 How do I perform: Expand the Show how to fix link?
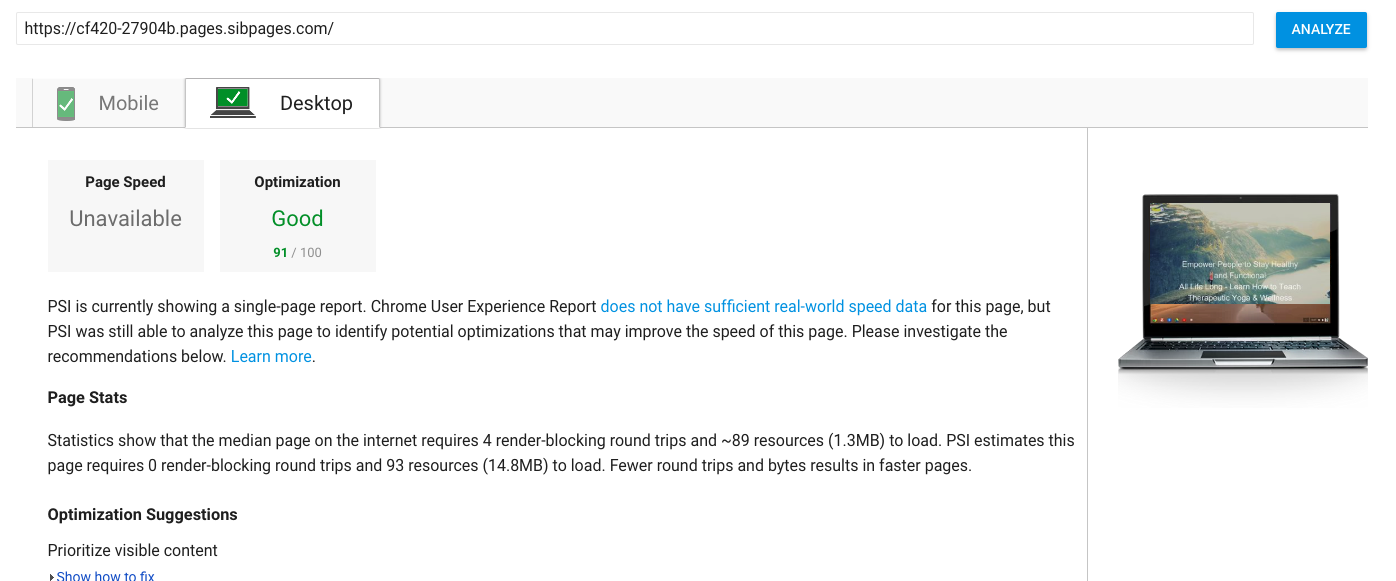click(x=105, y=576)
